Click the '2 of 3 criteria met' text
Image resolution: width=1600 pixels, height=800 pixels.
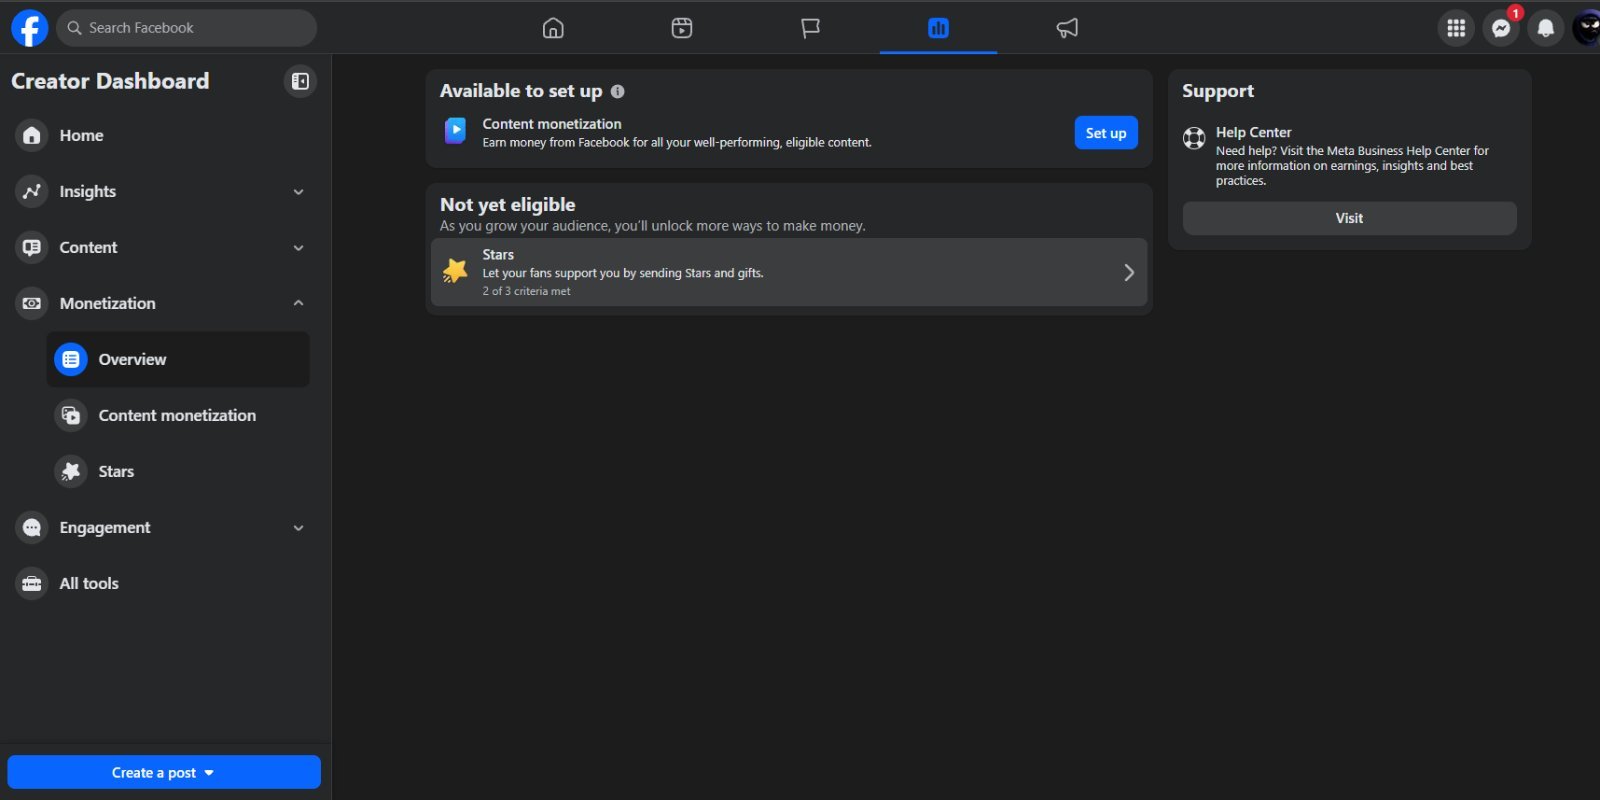tap(526, 291)
